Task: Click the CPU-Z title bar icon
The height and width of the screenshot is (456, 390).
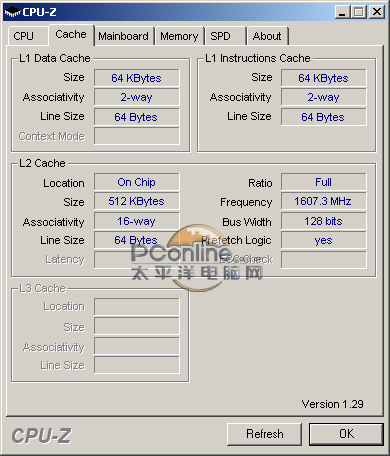Action: [13, 12]
